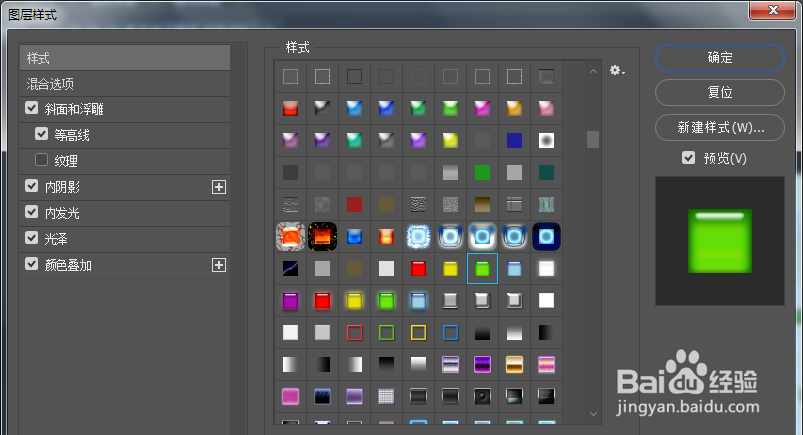The width and height of the screenshot is (803, 435).
Task: Toggle the Inner Shadow (内阴影) checkbox
Action: click(32, 186)
